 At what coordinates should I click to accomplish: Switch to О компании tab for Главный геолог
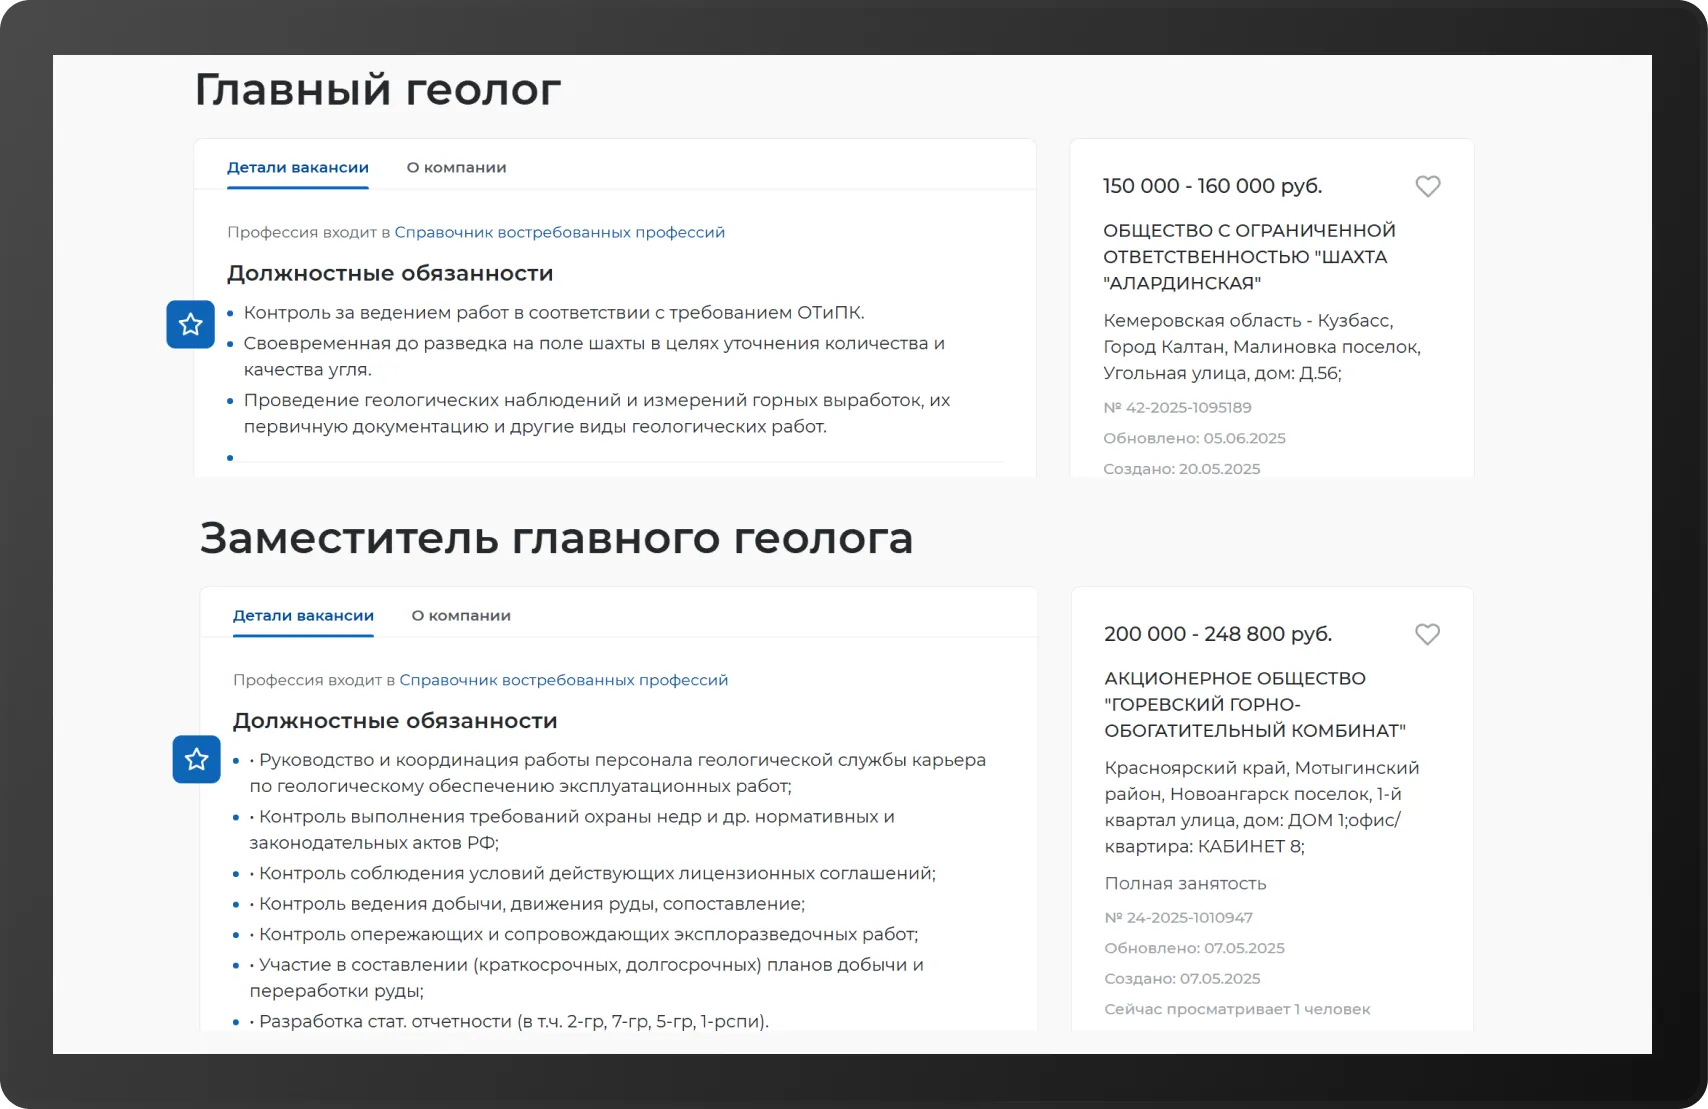(456, 167)
